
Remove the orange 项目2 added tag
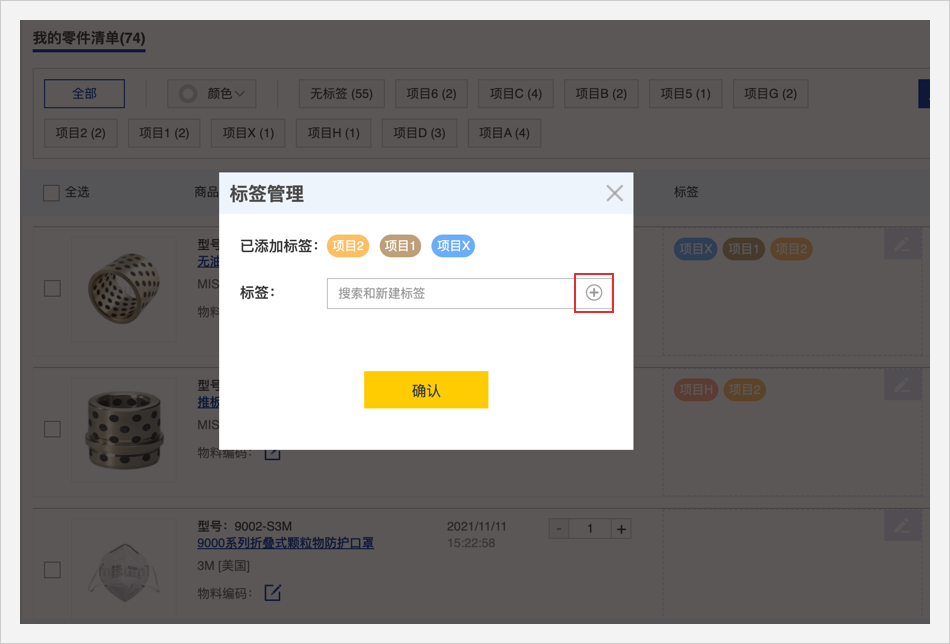(349, 246)
